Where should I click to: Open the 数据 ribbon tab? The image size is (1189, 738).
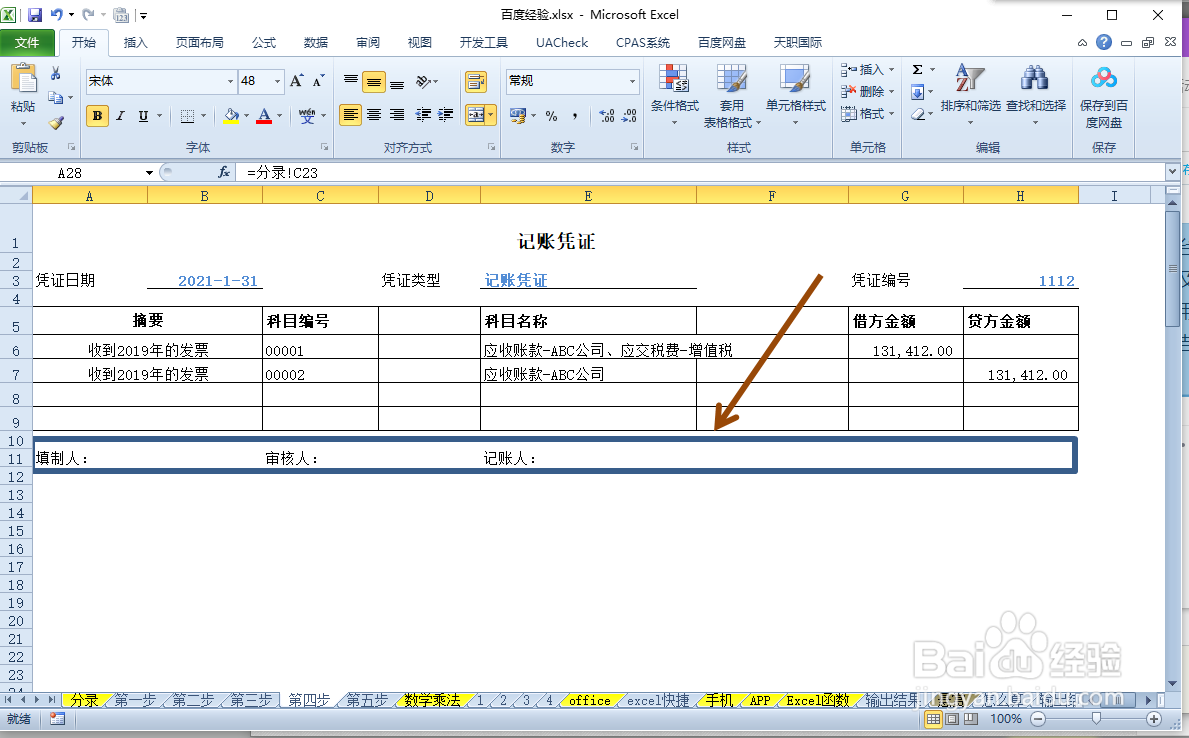[315, 42]
